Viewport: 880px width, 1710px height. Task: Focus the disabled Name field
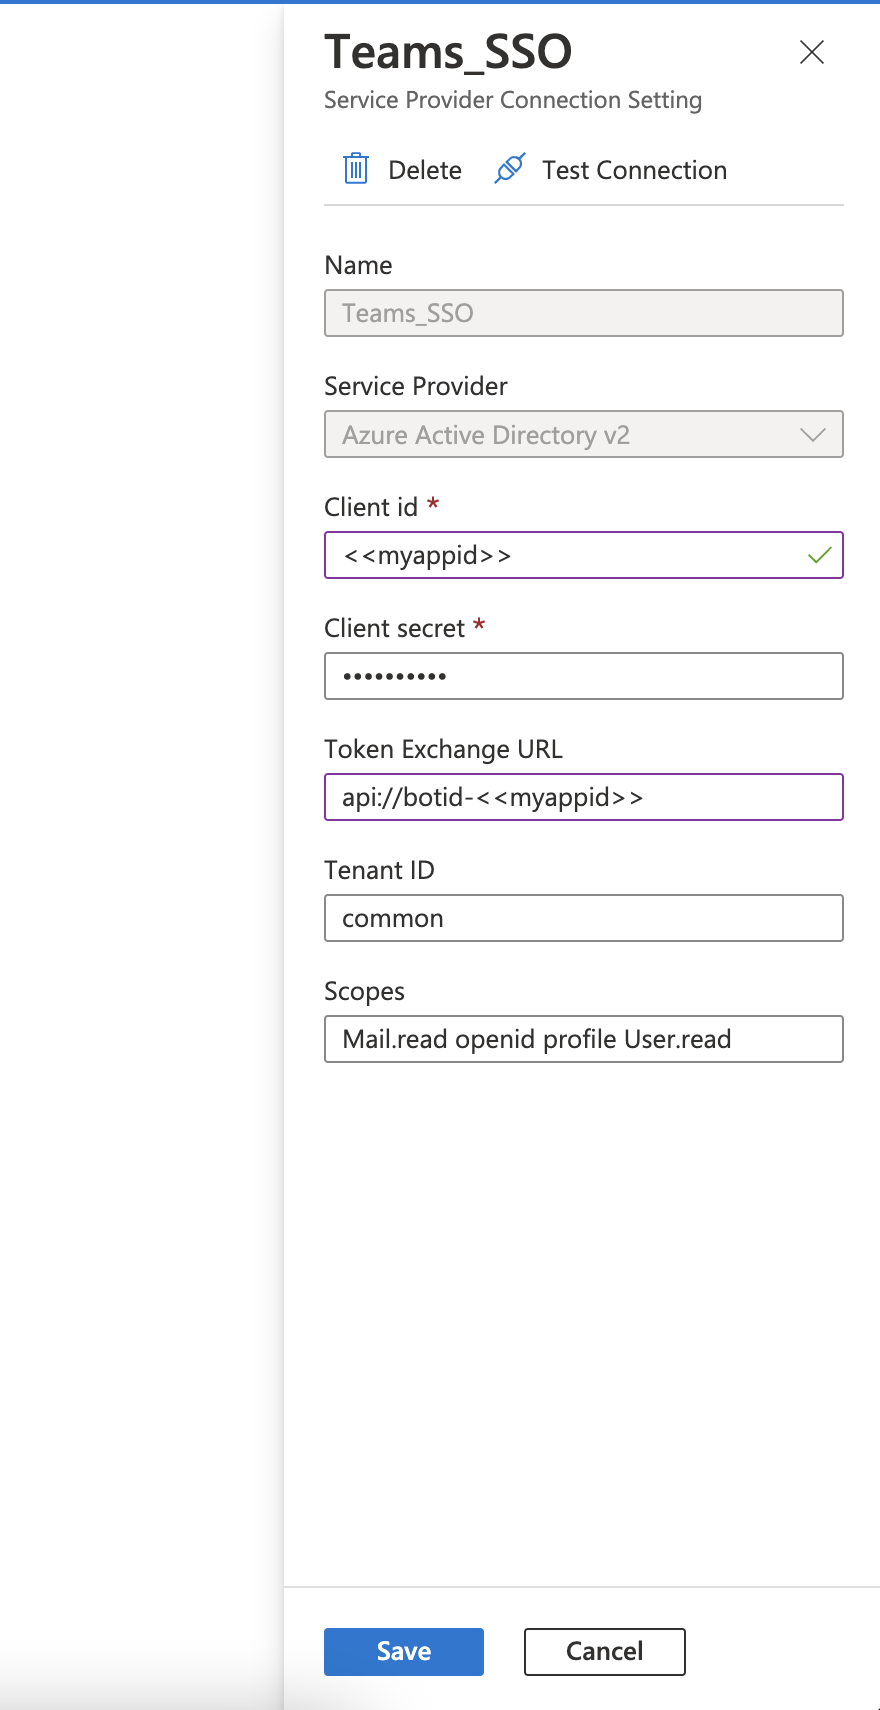tap(583, 313)
